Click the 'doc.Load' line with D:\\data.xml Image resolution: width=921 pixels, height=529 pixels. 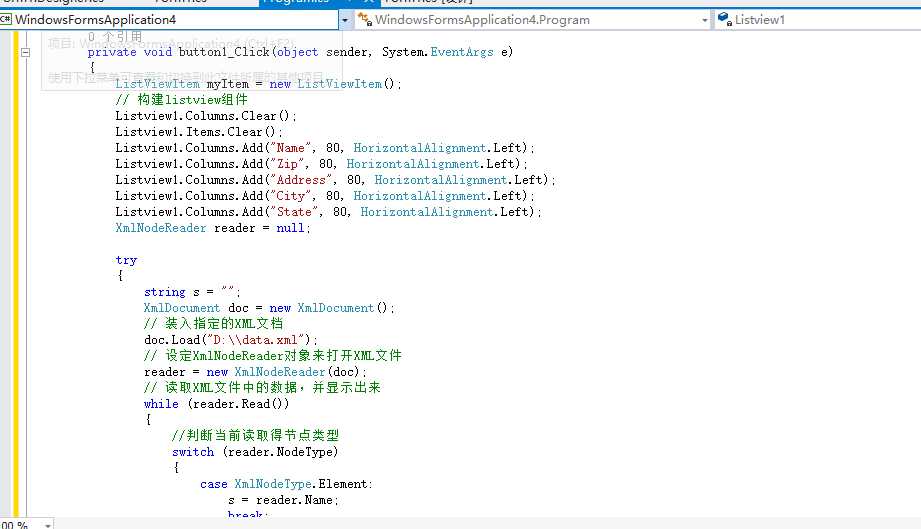tap(230, 340)
